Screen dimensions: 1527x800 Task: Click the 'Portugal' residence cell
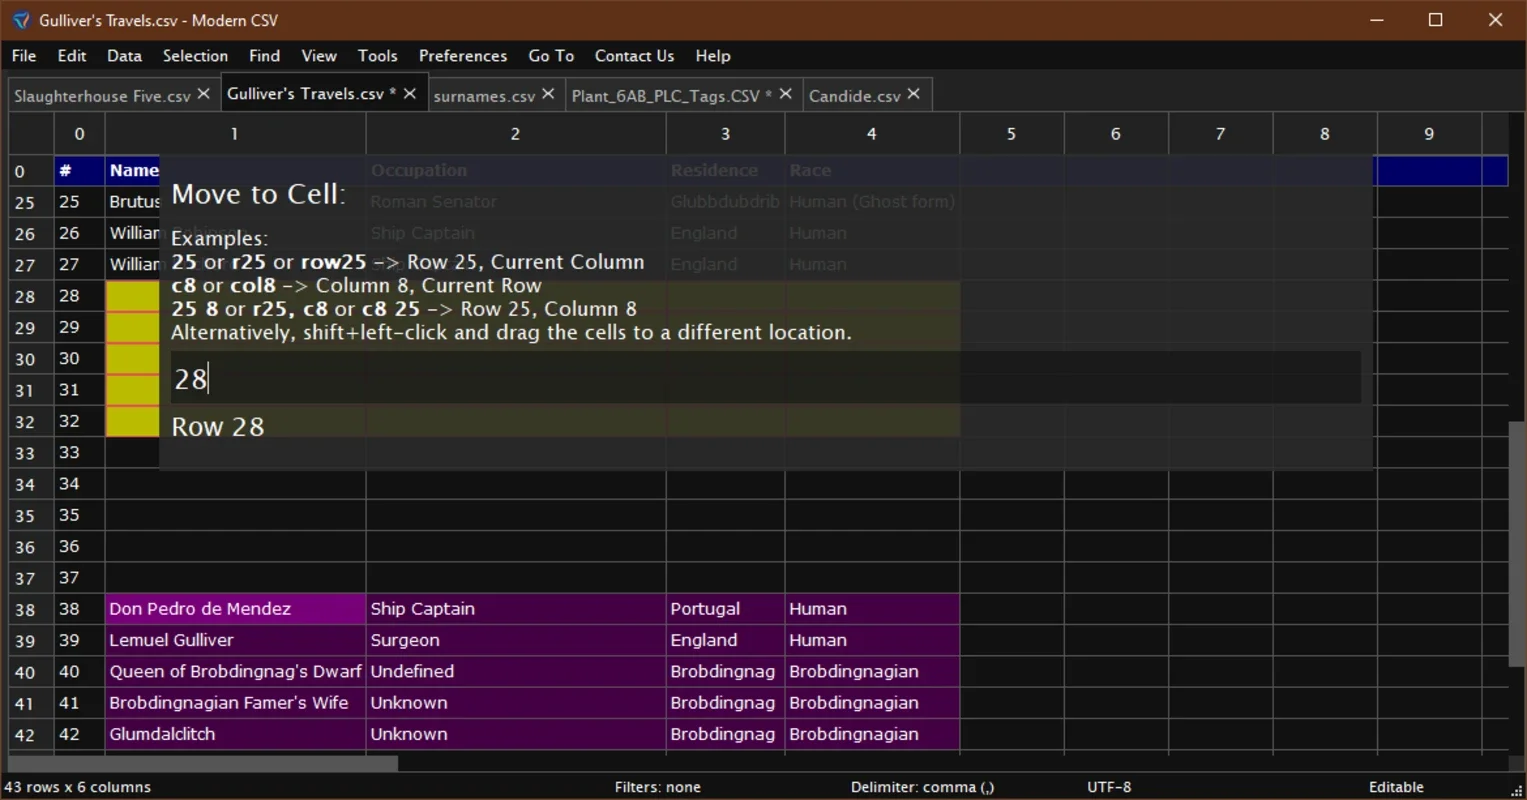[726, 609]
